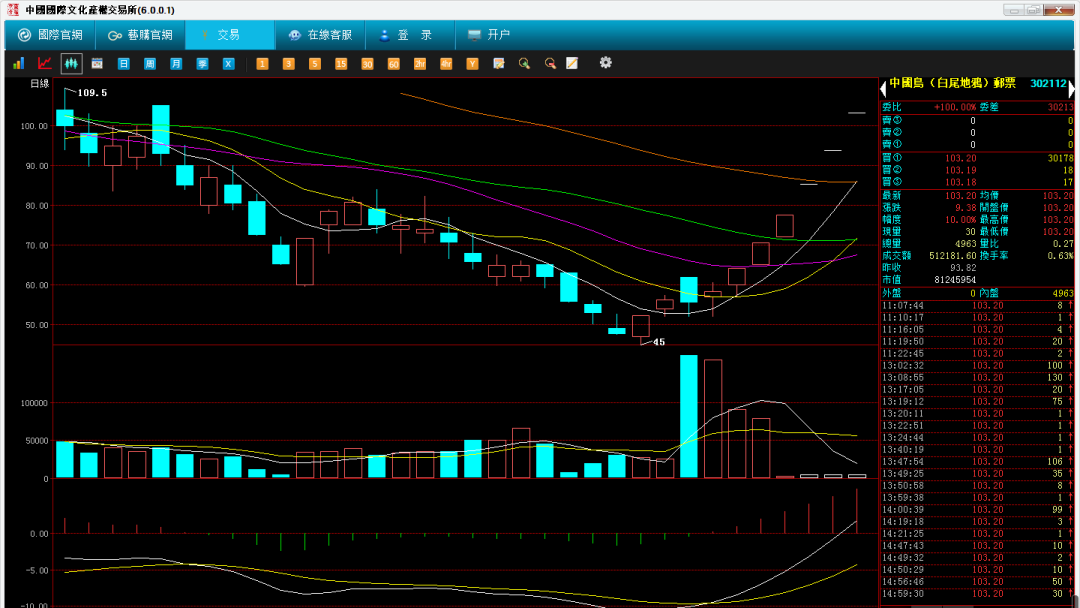Click the stock name 中國鳥（白尾地鴉）郵票
This screenshot has height=608, width=1080.
(952, 83)
